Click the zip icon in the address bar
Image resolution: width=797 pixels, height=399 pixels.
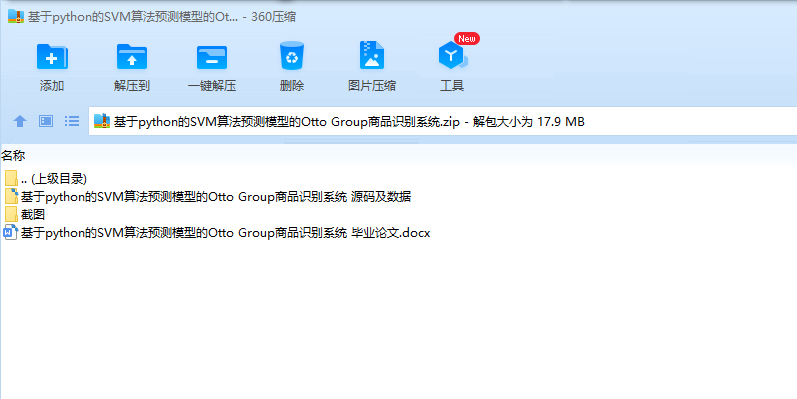point(102,121)
